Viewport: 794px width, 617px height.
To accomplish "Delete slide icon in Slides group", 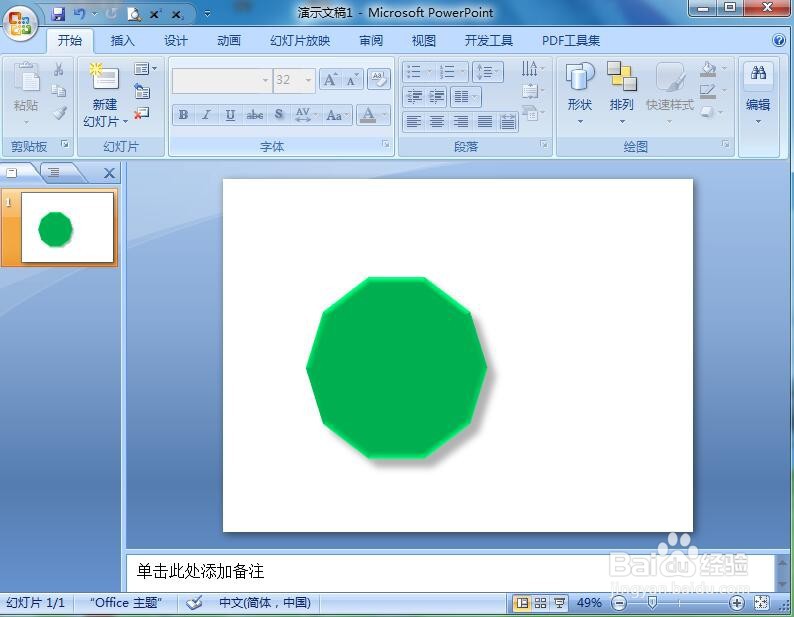I will click(x=141, y=113).
